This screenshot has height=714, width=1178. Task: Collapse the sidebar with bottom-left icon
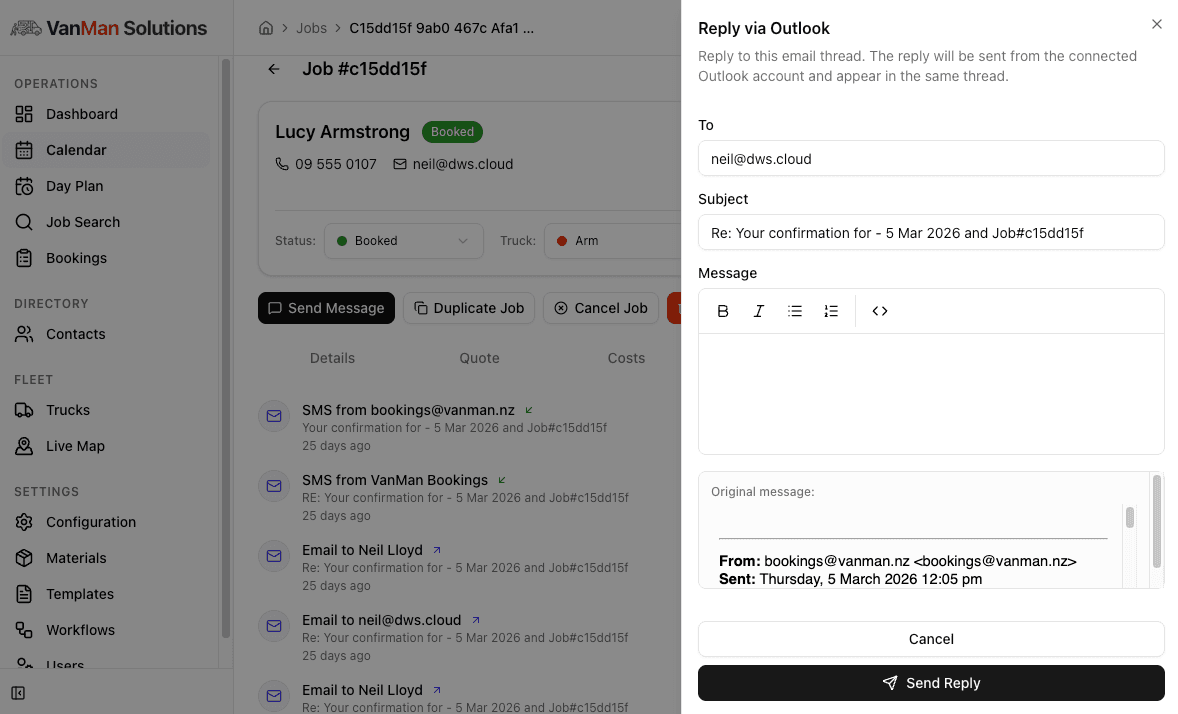click(x=18, y=693)
